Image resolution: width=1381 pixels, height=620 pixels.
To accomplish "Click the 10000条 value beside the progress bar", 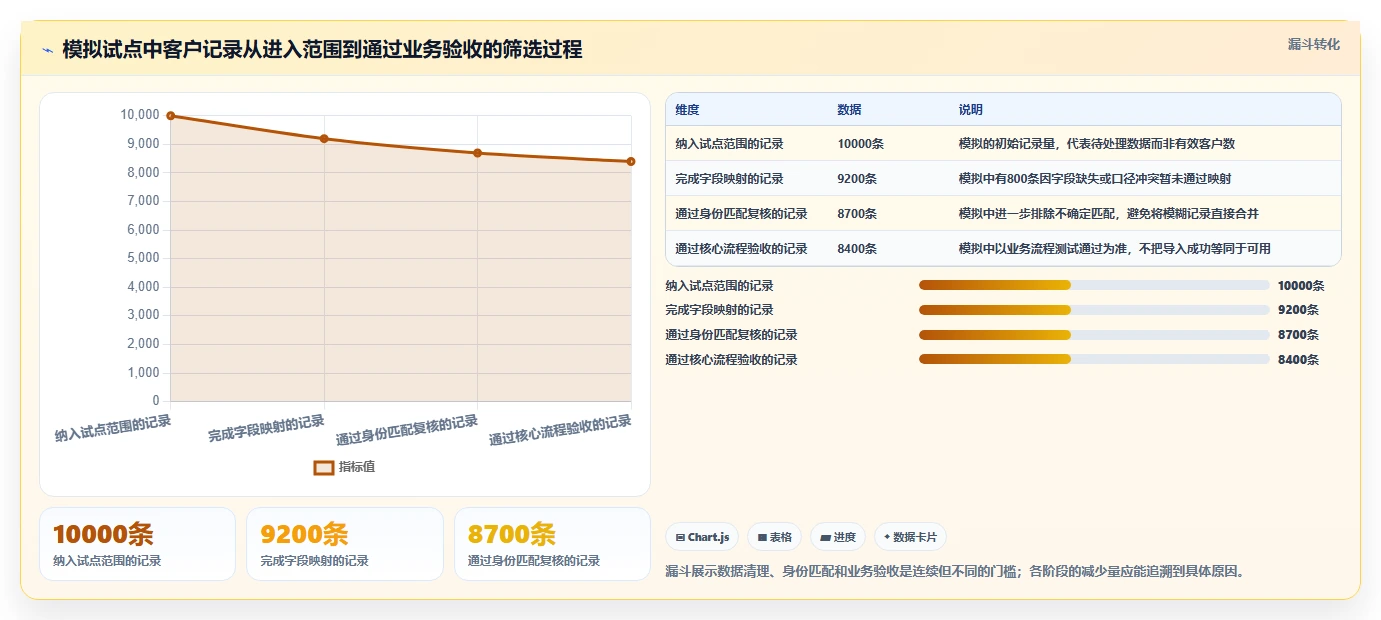I will coord(1301,286).
